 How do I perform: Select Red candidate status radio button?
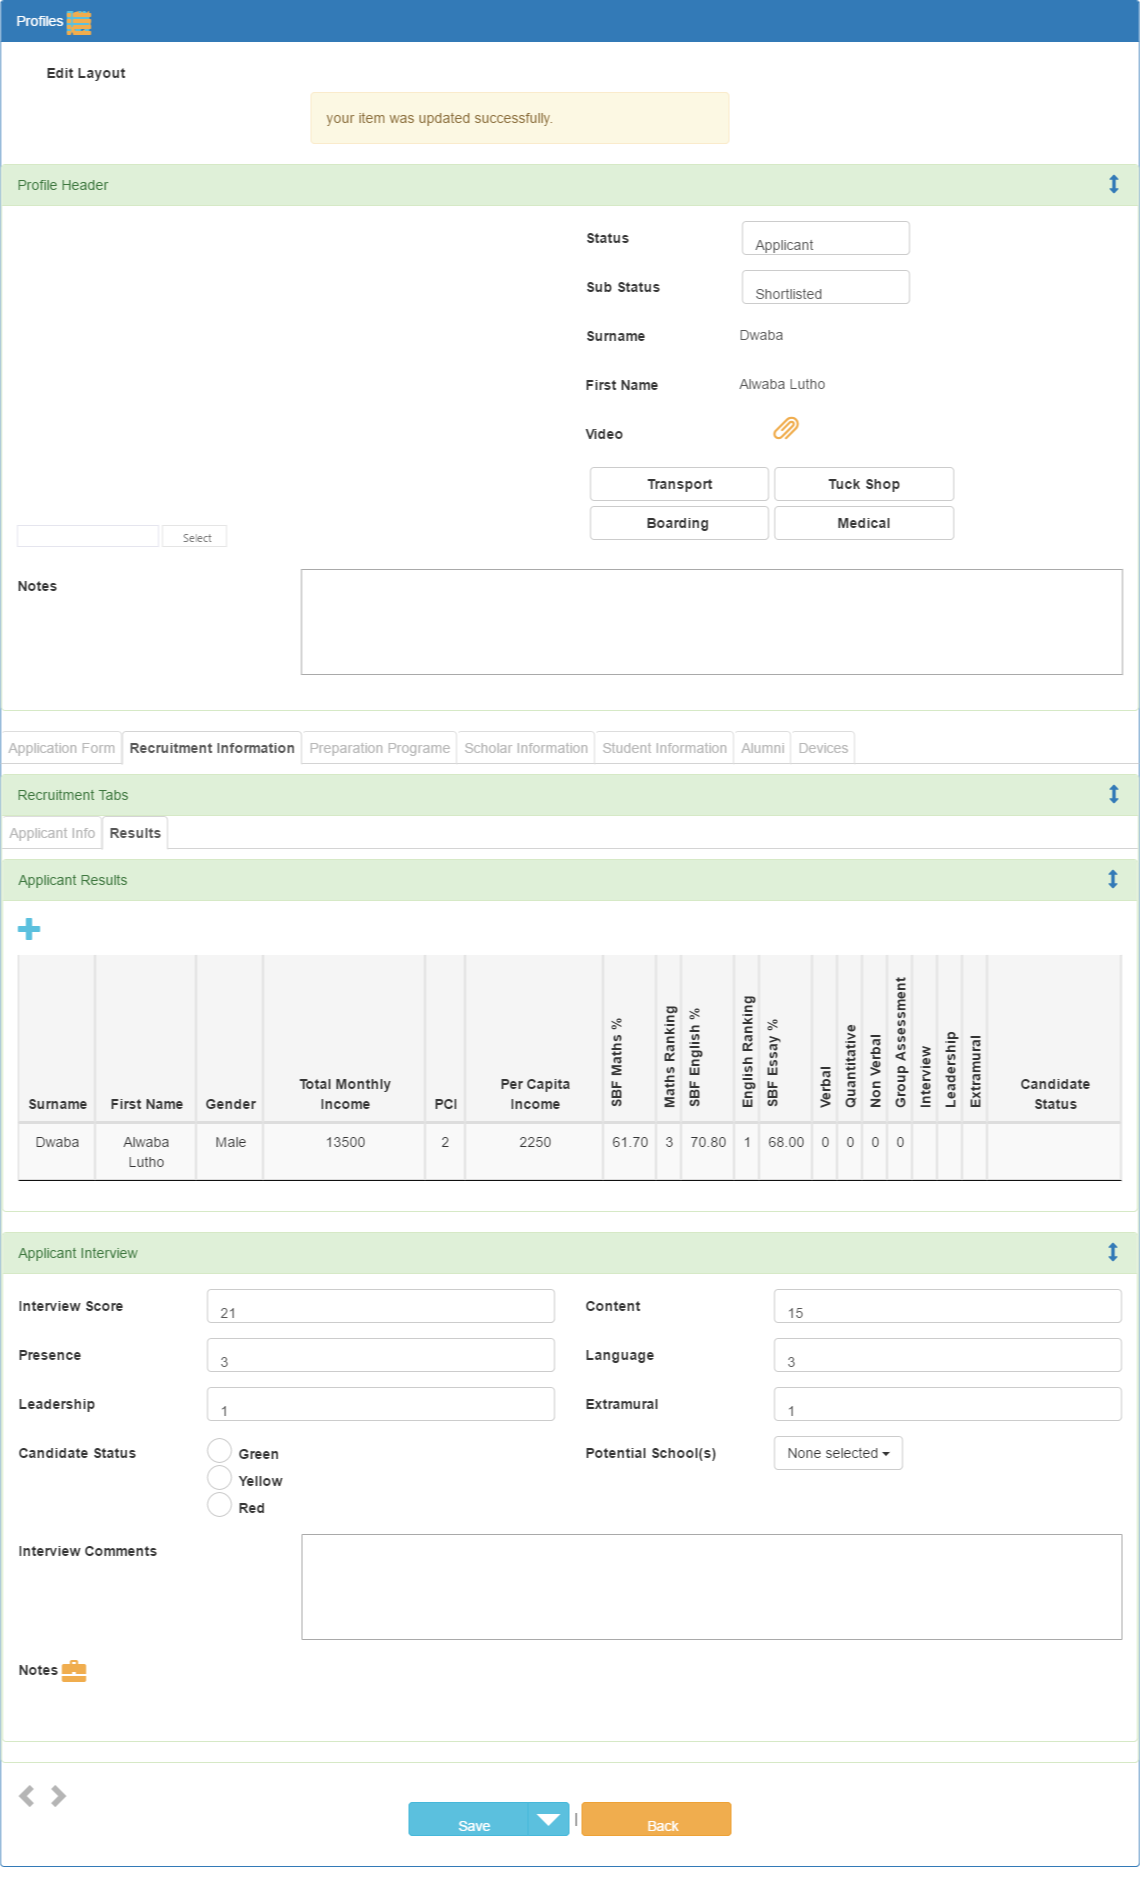pyautogui.click(x=220, y=1505)
